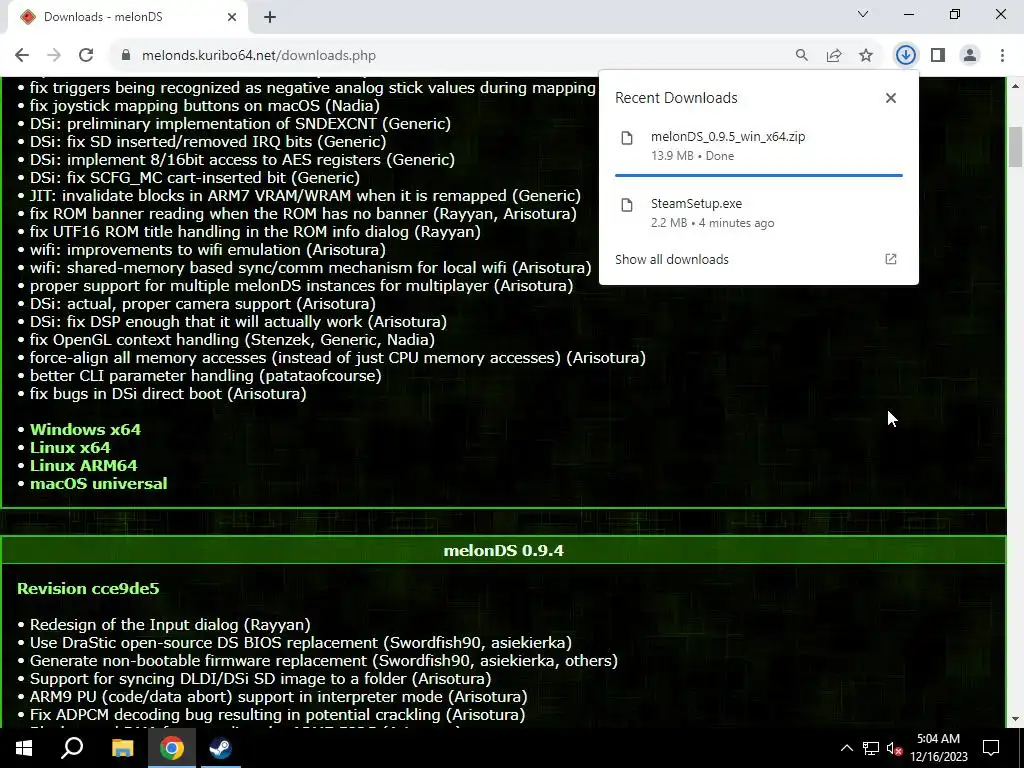Open the Windows Start menu
Viewport: 1024px width, 768px height.
[x=24, y=748]
